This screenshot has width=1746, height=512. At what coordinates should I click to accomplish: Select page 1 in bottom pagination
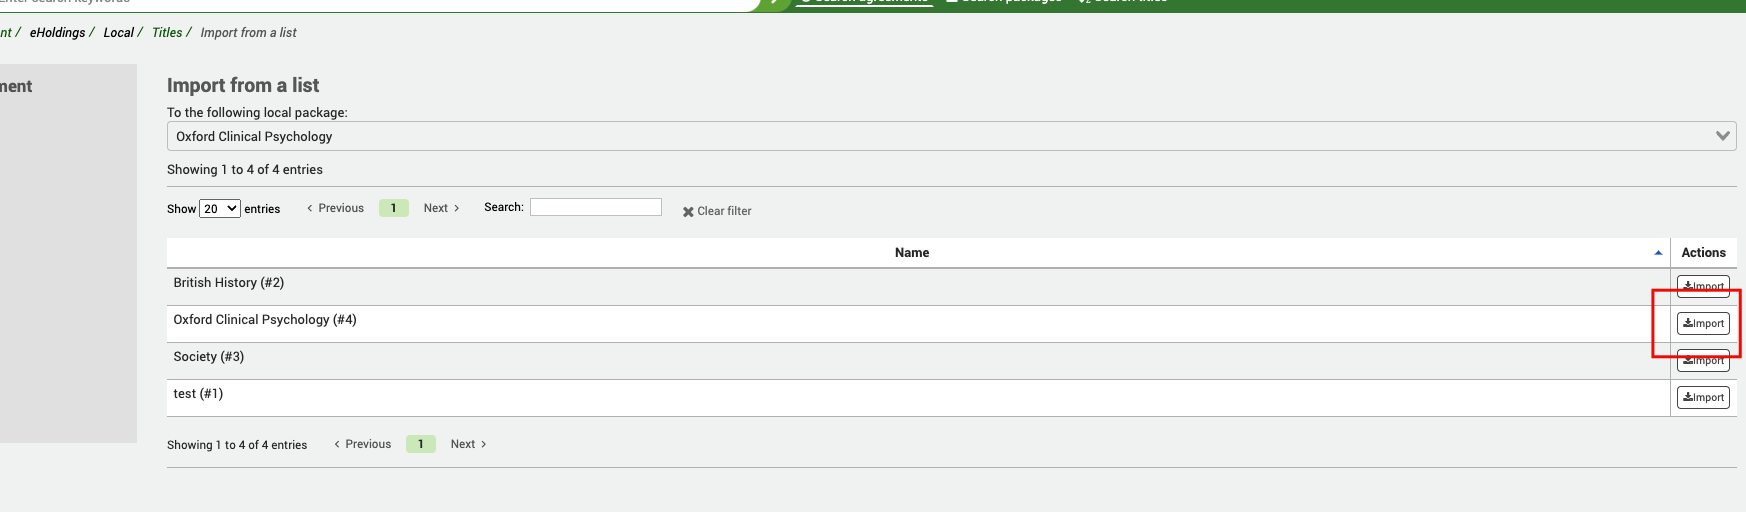(x=421, y=444)
